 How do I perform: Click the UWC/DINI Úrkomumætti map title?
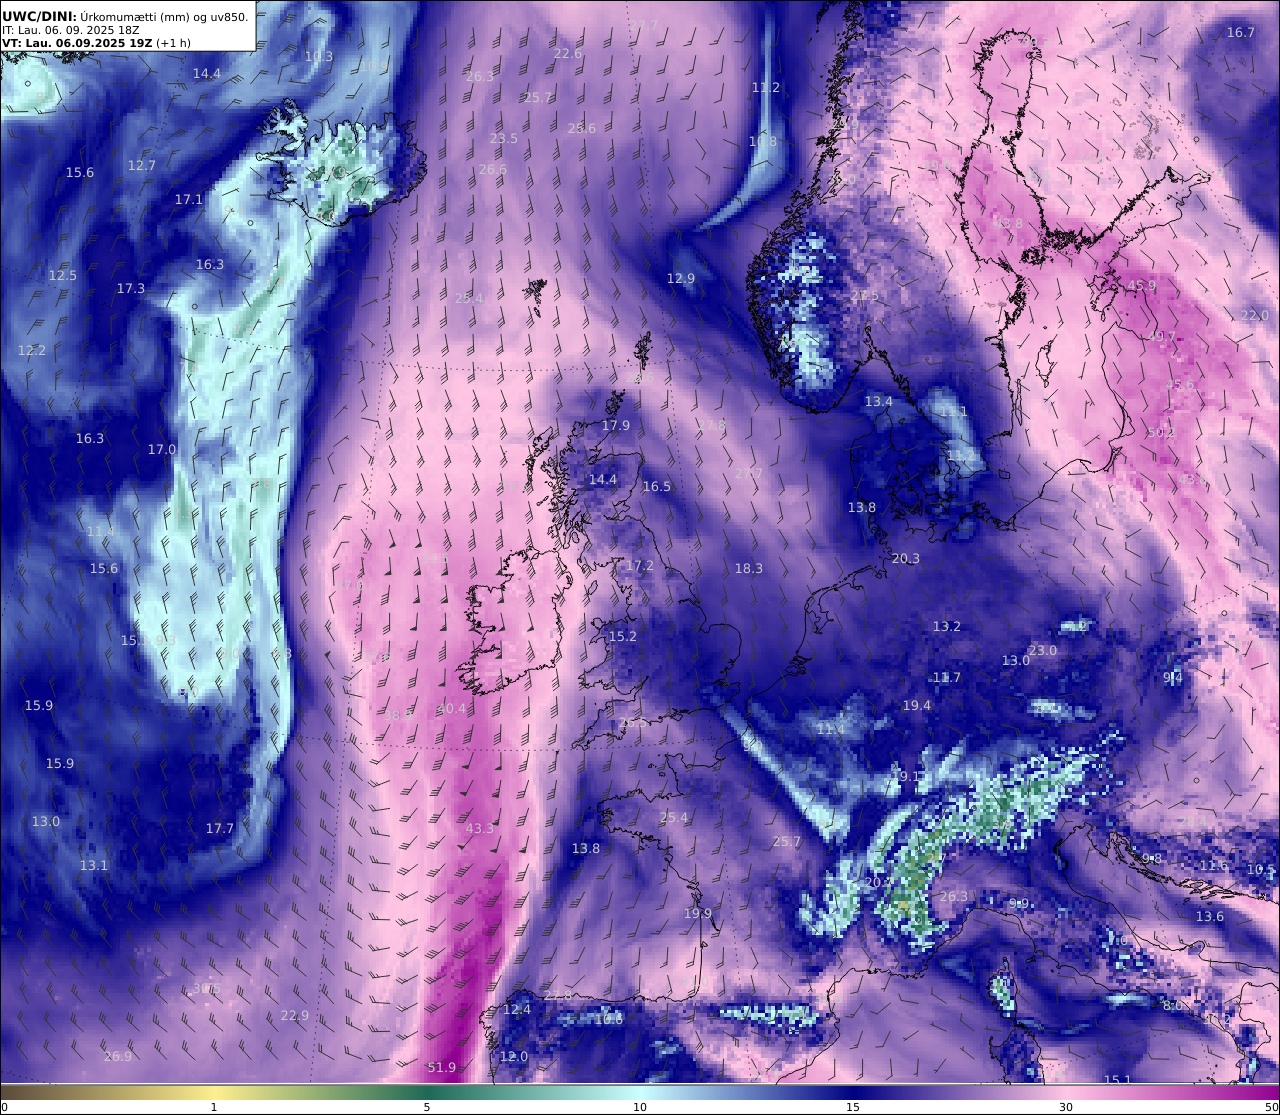click(125, 16)
